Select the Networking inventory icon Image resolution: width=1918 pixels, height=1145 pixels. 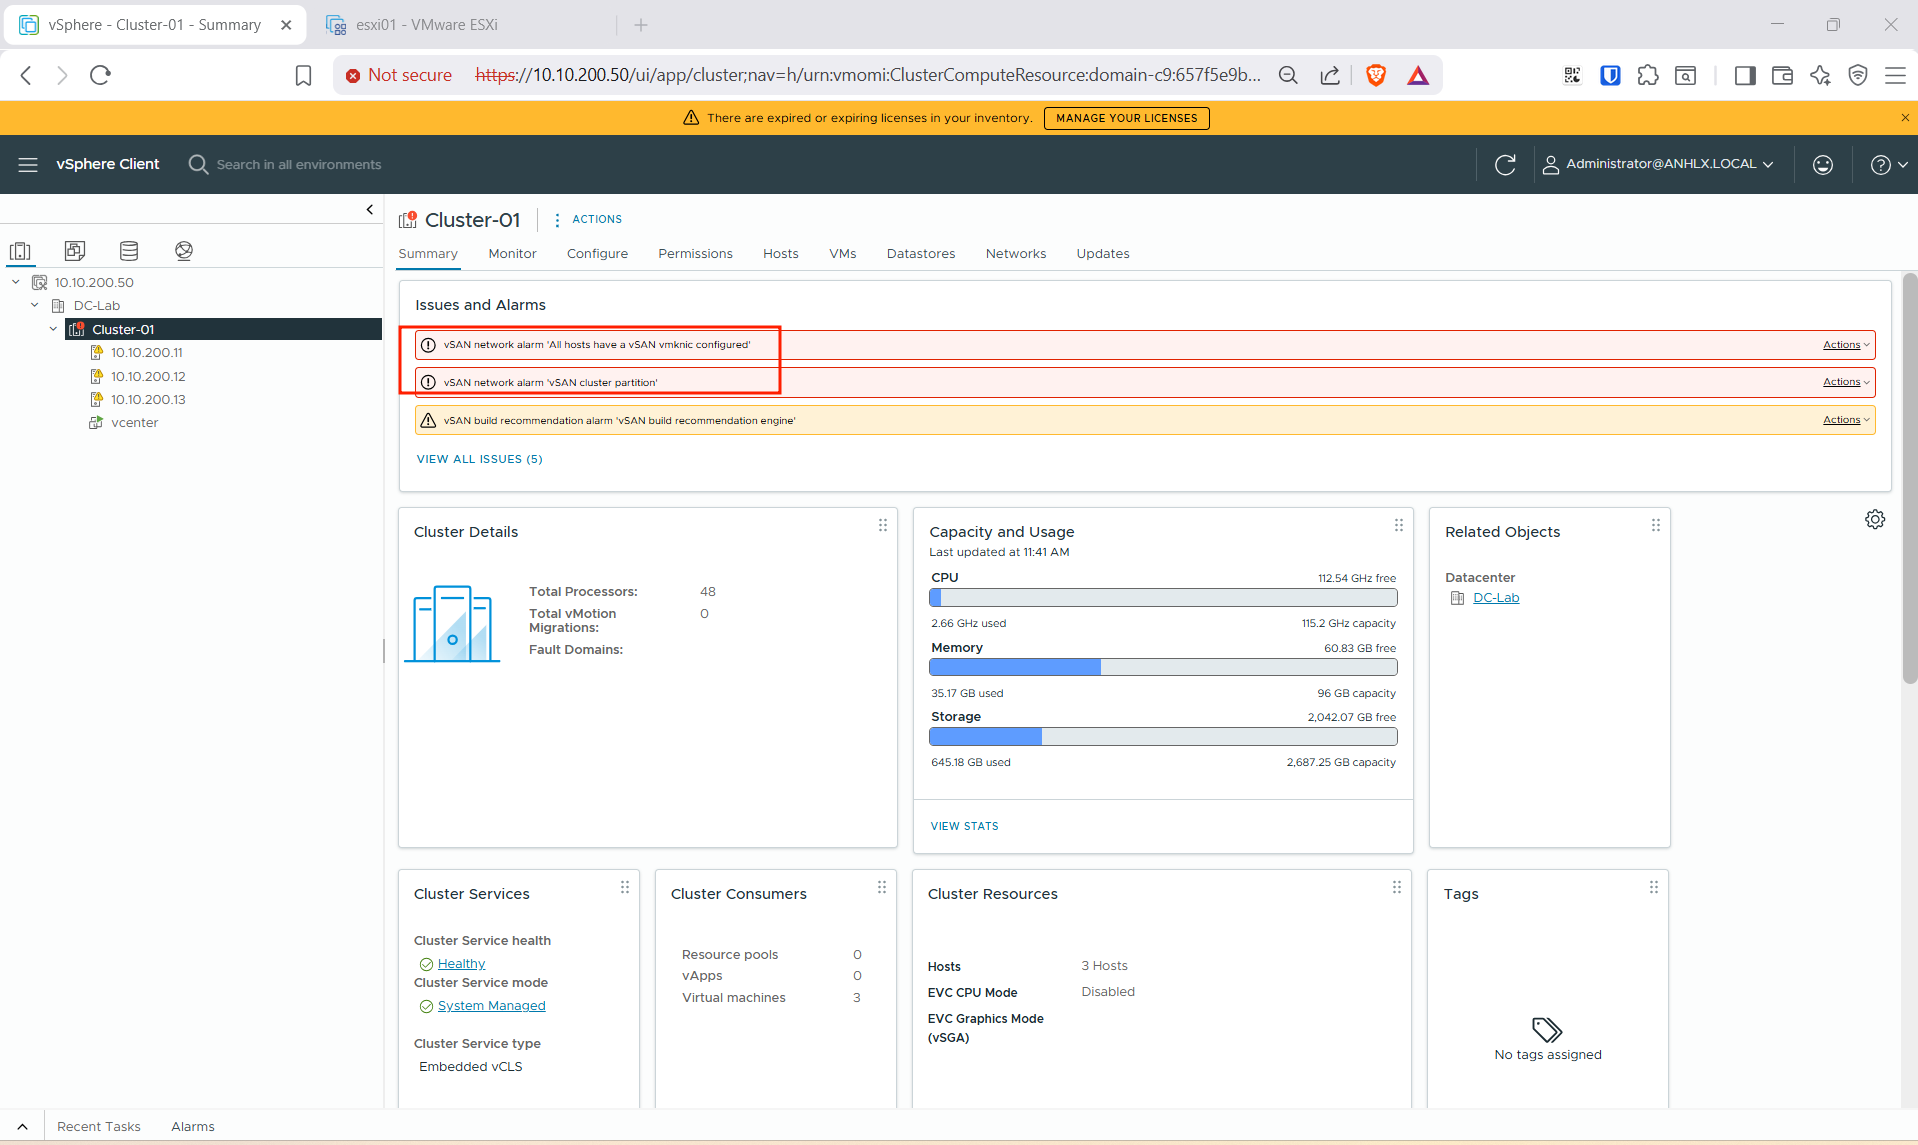click(x=184, y=251)
